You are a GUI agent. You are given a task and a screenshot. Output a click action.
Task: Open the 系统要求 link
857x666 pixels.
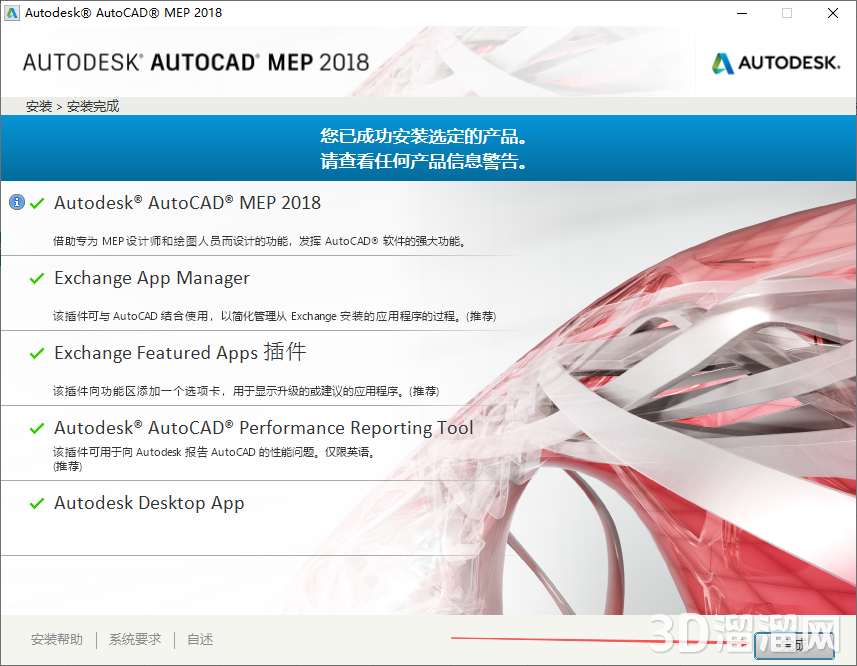[135, 639]
